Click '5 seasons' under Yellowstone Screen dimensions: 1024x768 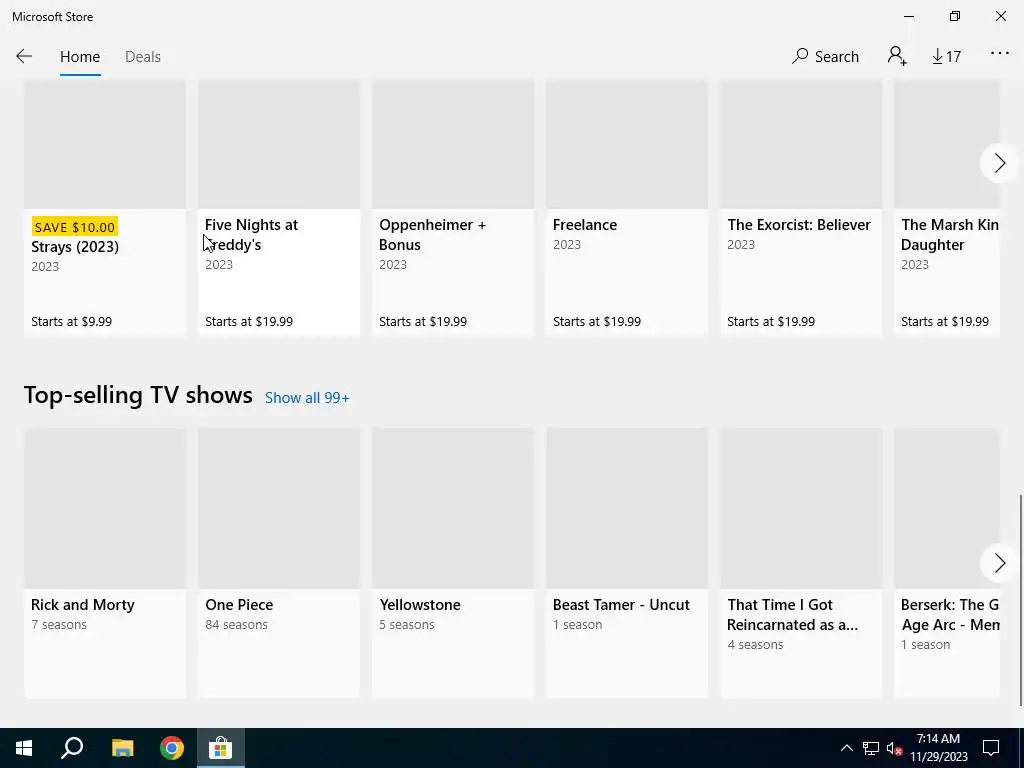coord(407,624)
